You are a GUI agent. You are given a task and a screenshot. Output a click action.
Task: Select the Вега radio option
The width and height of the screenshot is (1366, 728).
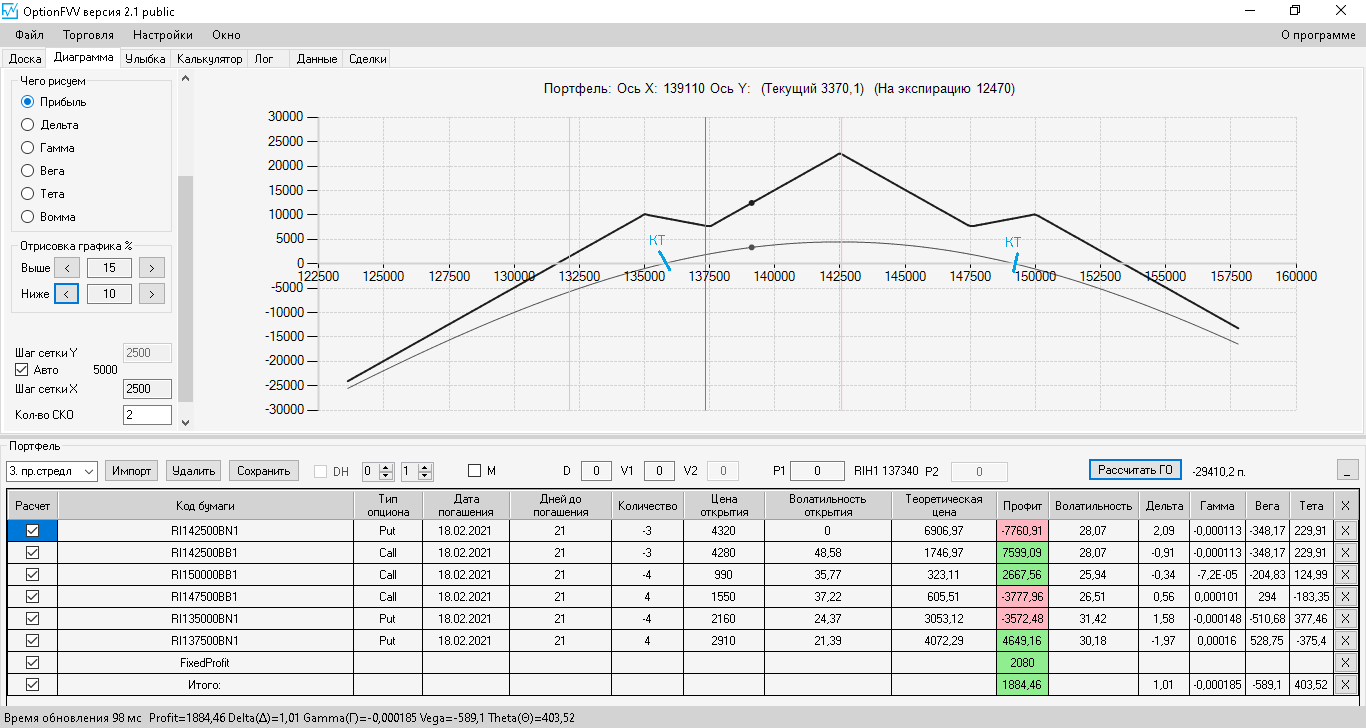(27, 171)
